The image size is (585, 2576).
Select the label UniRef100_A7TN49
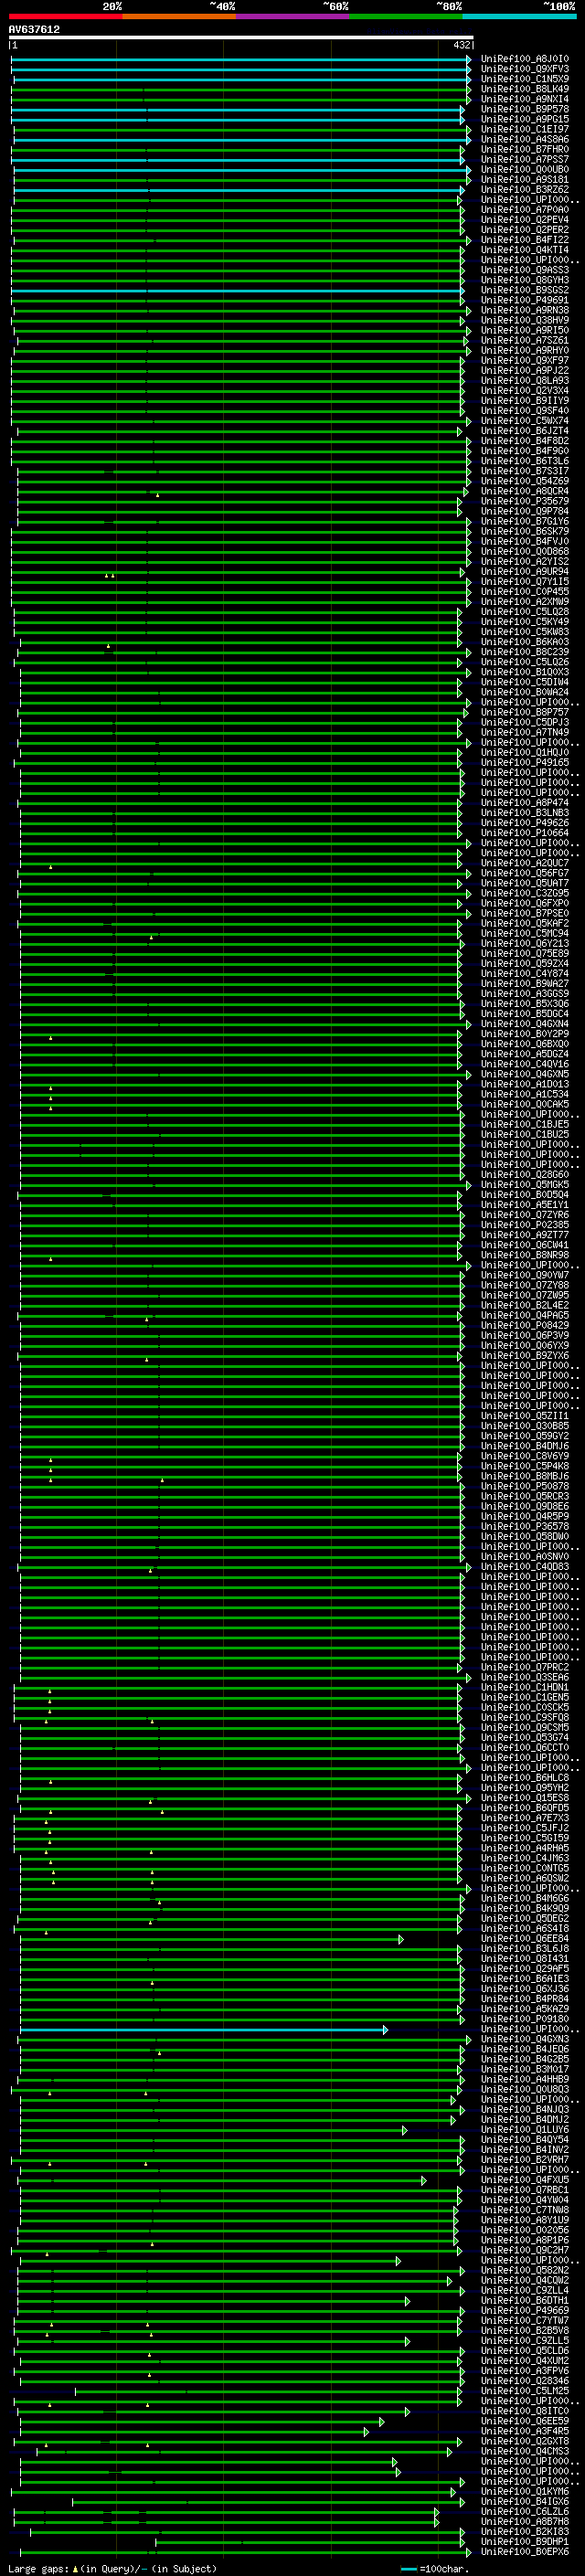[x=525, y=732]
